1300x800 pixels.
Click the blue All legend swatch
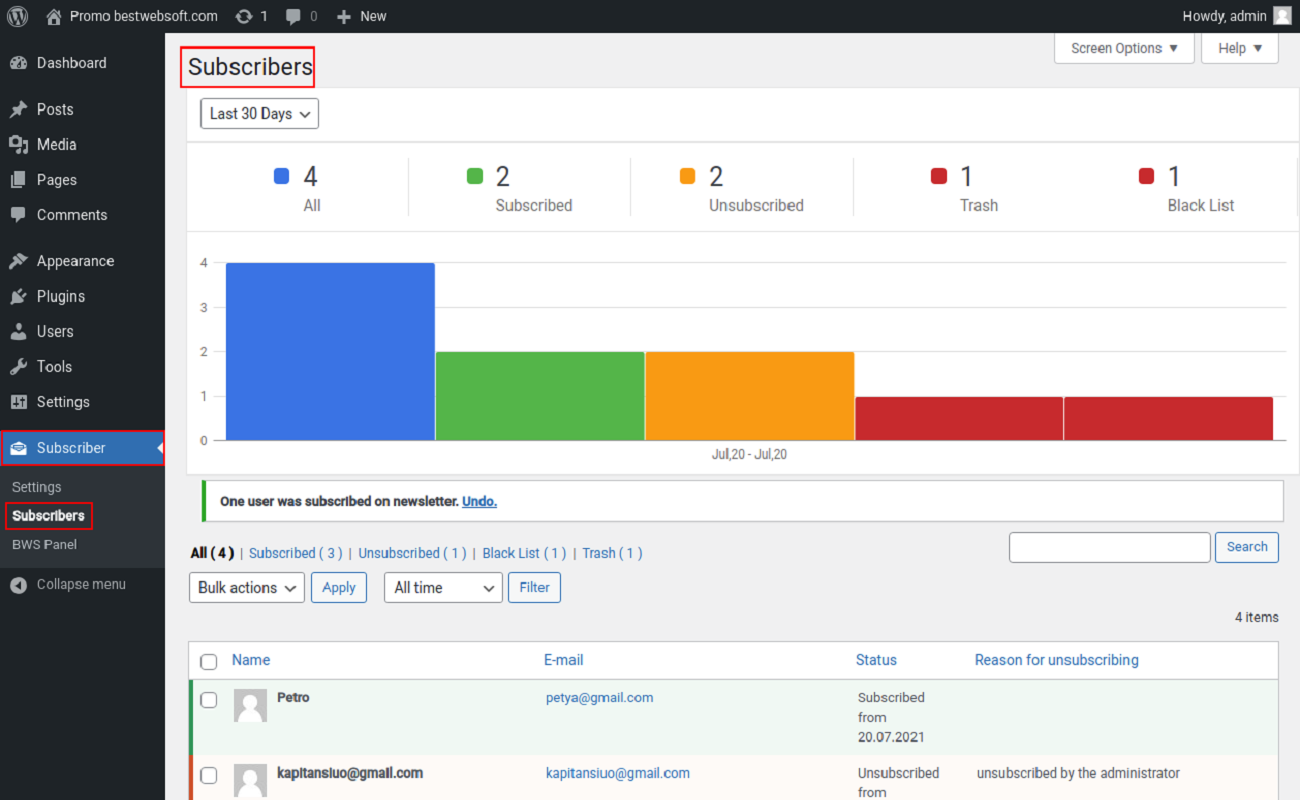282,177
